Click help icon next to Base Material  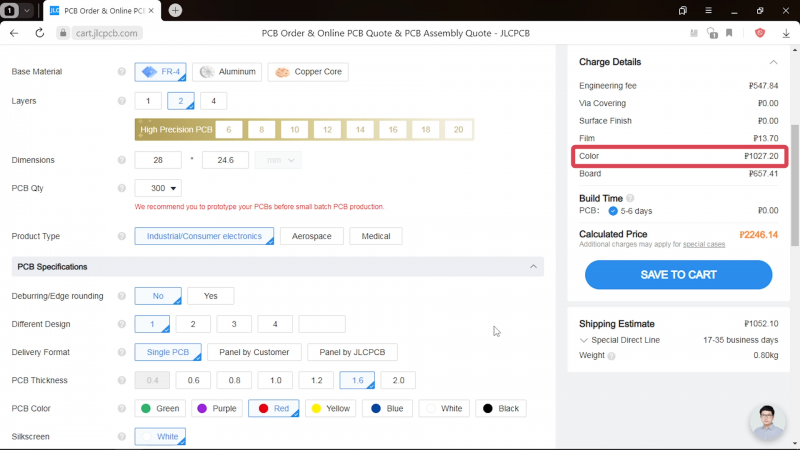(121, 72)
